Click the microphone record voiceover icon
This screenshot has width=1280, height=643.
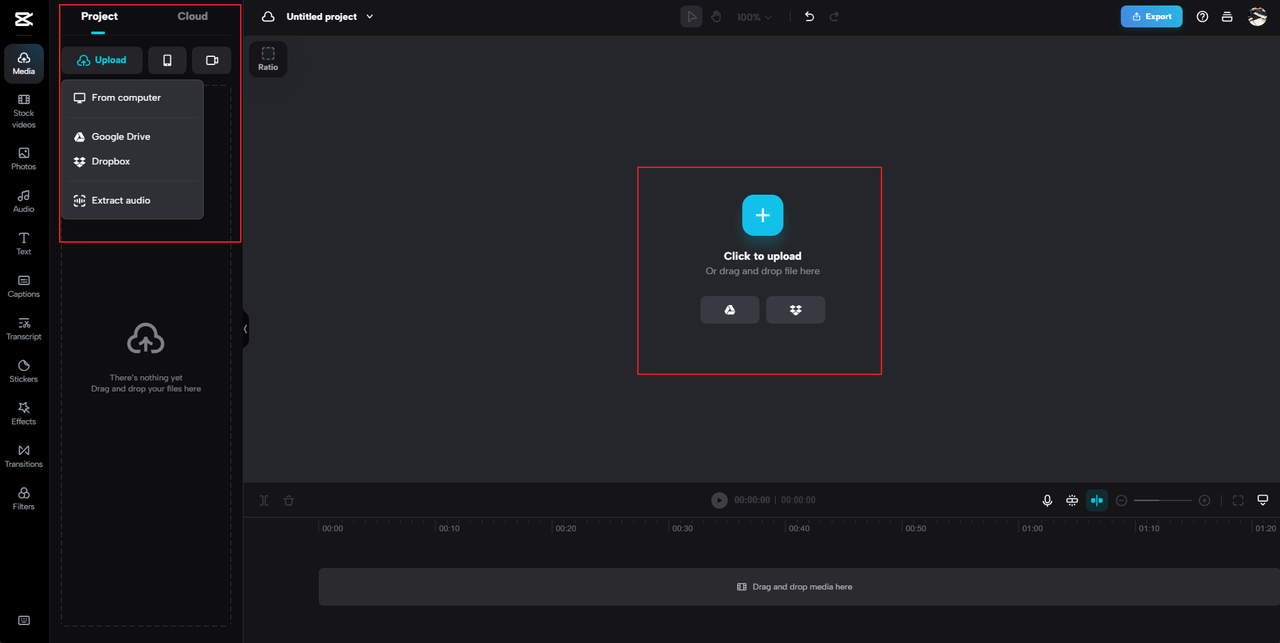coord(1047,500)
